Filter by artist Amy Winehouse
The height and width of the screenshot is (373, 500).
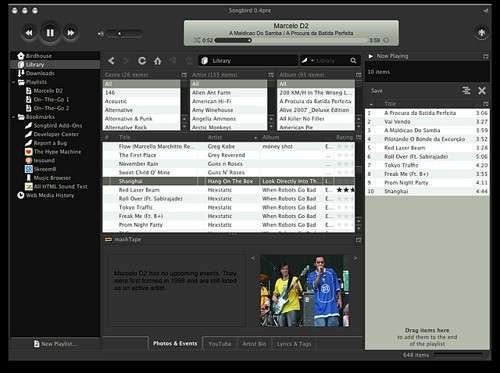tap(228, 110)
